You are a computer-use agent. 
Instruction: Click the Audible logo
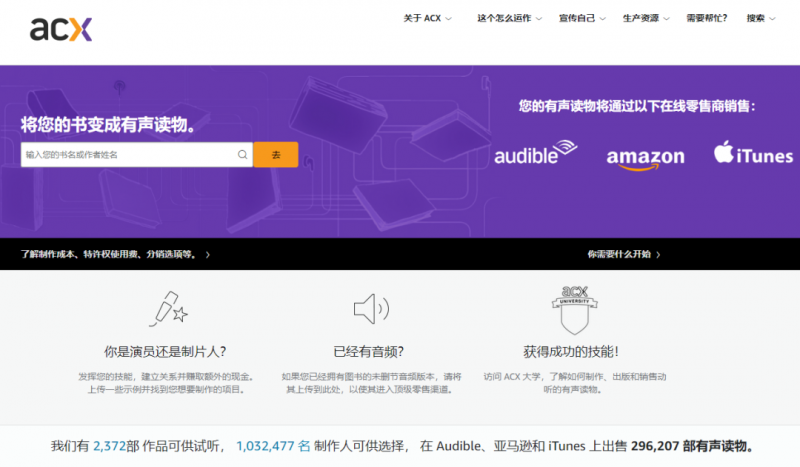(x=536, y=155)
